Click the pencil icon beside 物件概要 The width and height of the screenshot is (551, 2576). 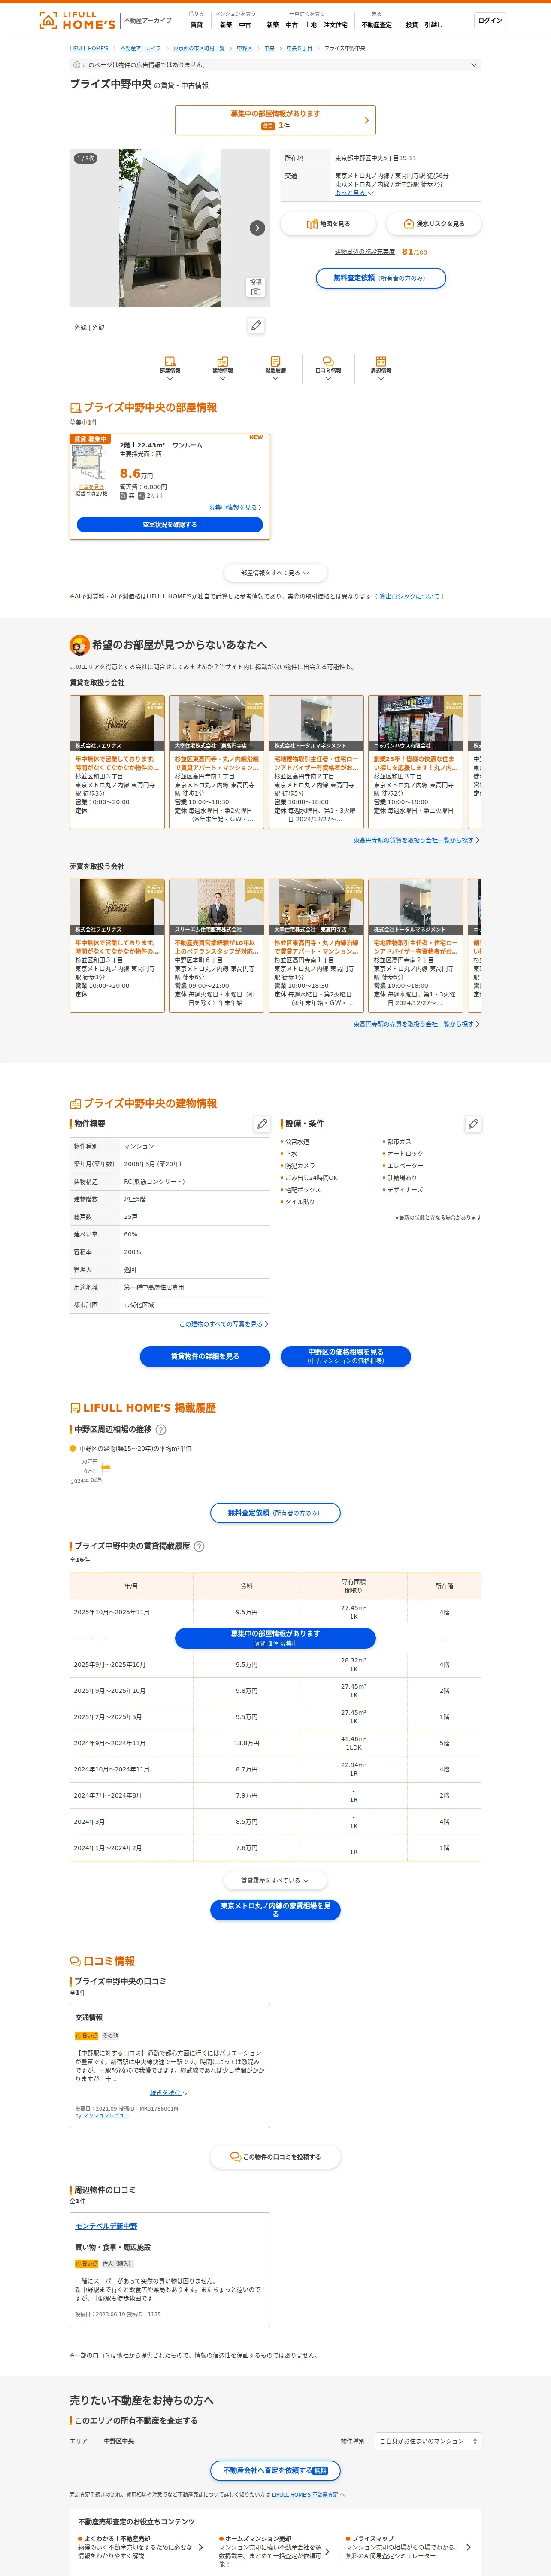(x=262, y=1124)
